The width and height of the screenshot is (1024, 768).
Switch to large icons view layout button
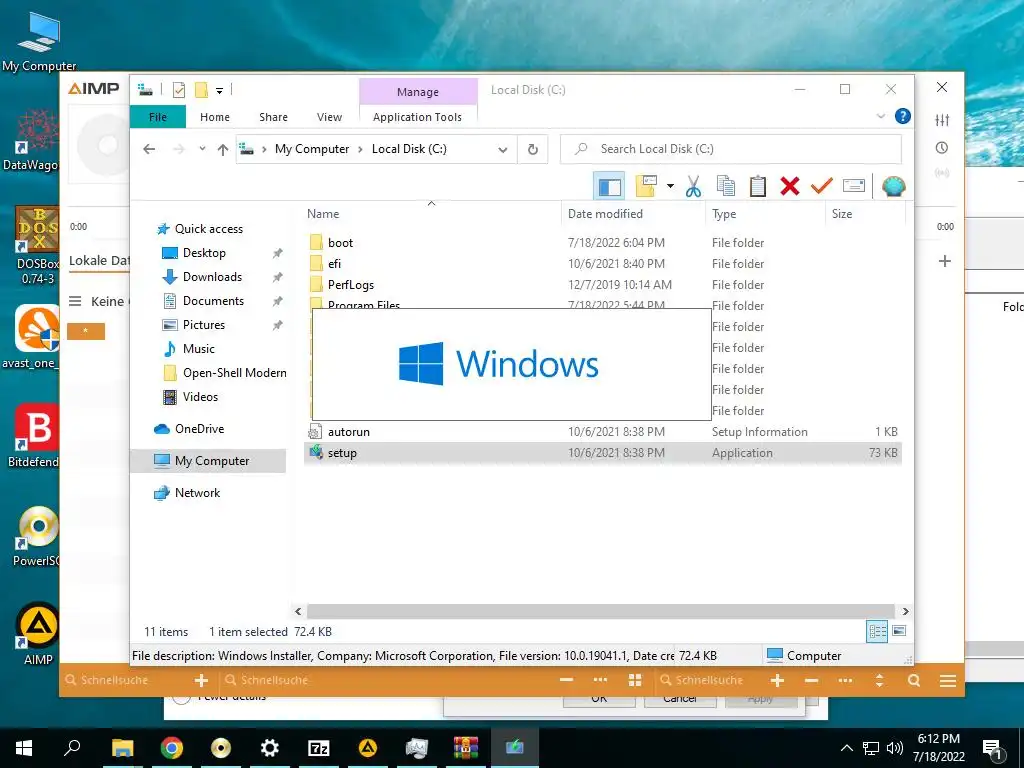pyautogui.click(x=899, y=631)
